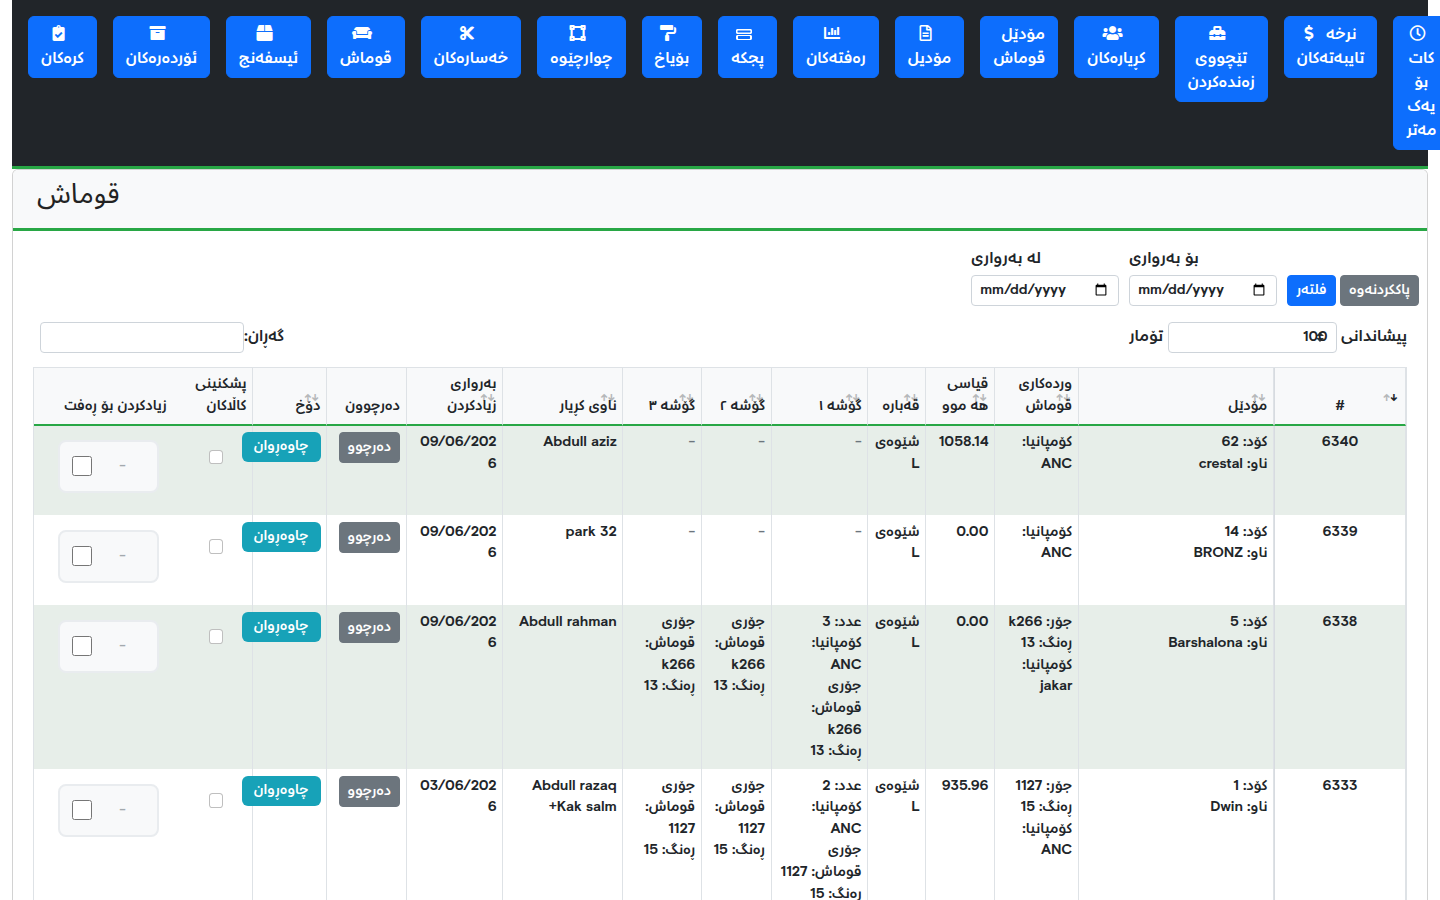
Task: Open the مۆدێل قوماش menu item
Action: [1019, 47]
